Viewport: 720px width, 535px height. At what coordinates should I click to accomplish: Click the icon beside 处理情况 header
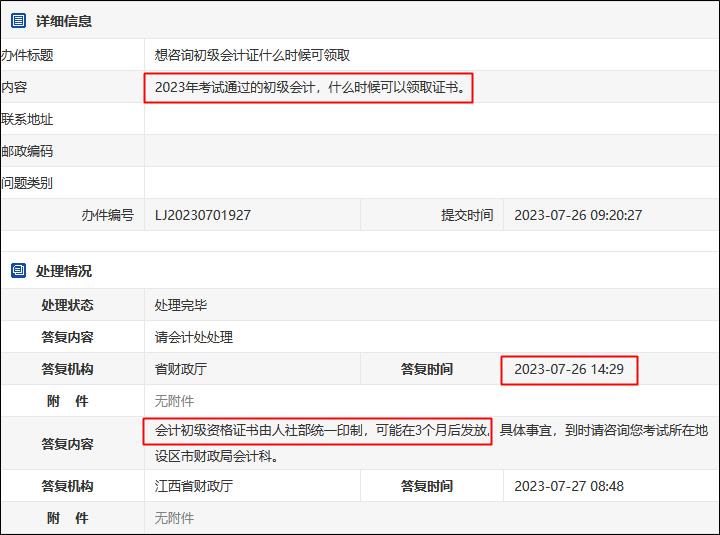click(x=18, y=271)
